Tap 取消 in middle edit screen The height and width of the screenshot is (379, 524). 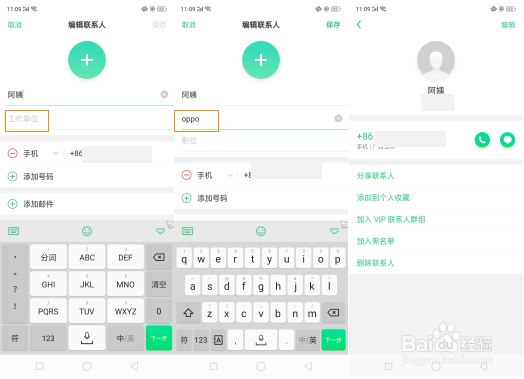188,25
